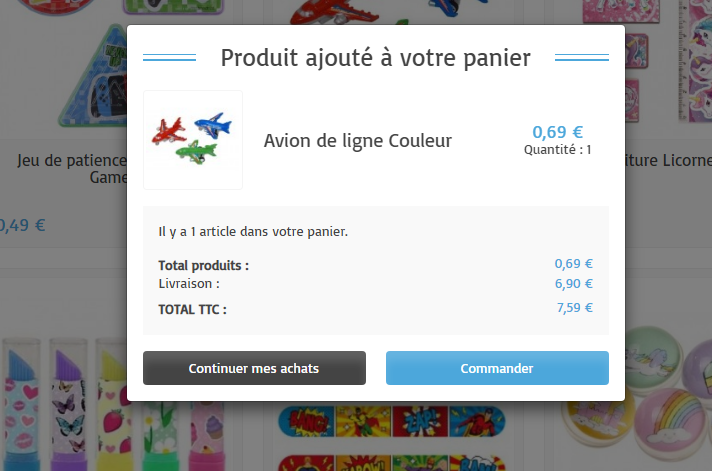
Task: Click the Commander button
Action: [x=497, y=368]
